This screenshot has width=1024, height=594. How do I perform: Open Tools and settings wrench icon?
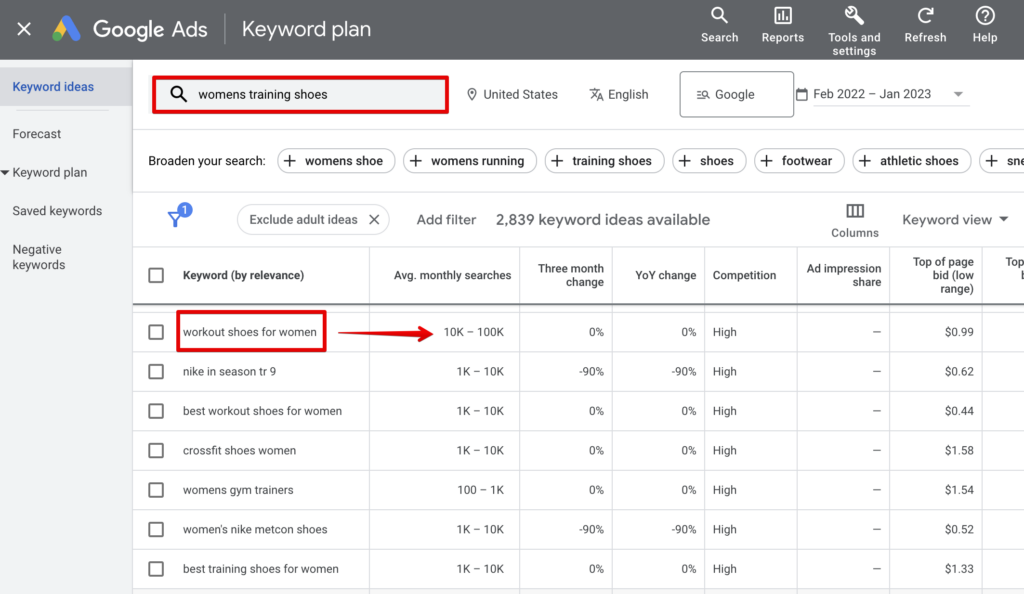tap(854, 16)
